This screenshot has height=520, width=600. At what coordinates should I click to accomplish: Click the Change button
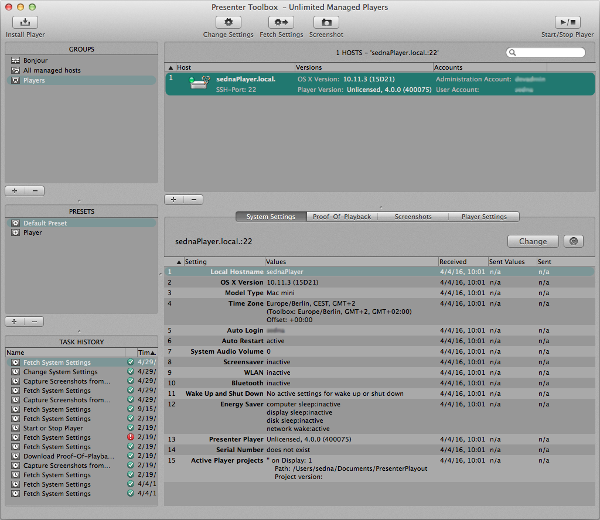coord(533,241)
